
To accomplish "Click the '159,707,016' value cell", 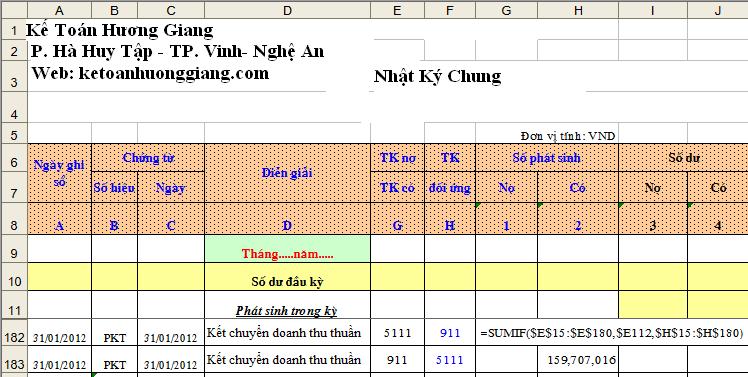I will (578, 360).
